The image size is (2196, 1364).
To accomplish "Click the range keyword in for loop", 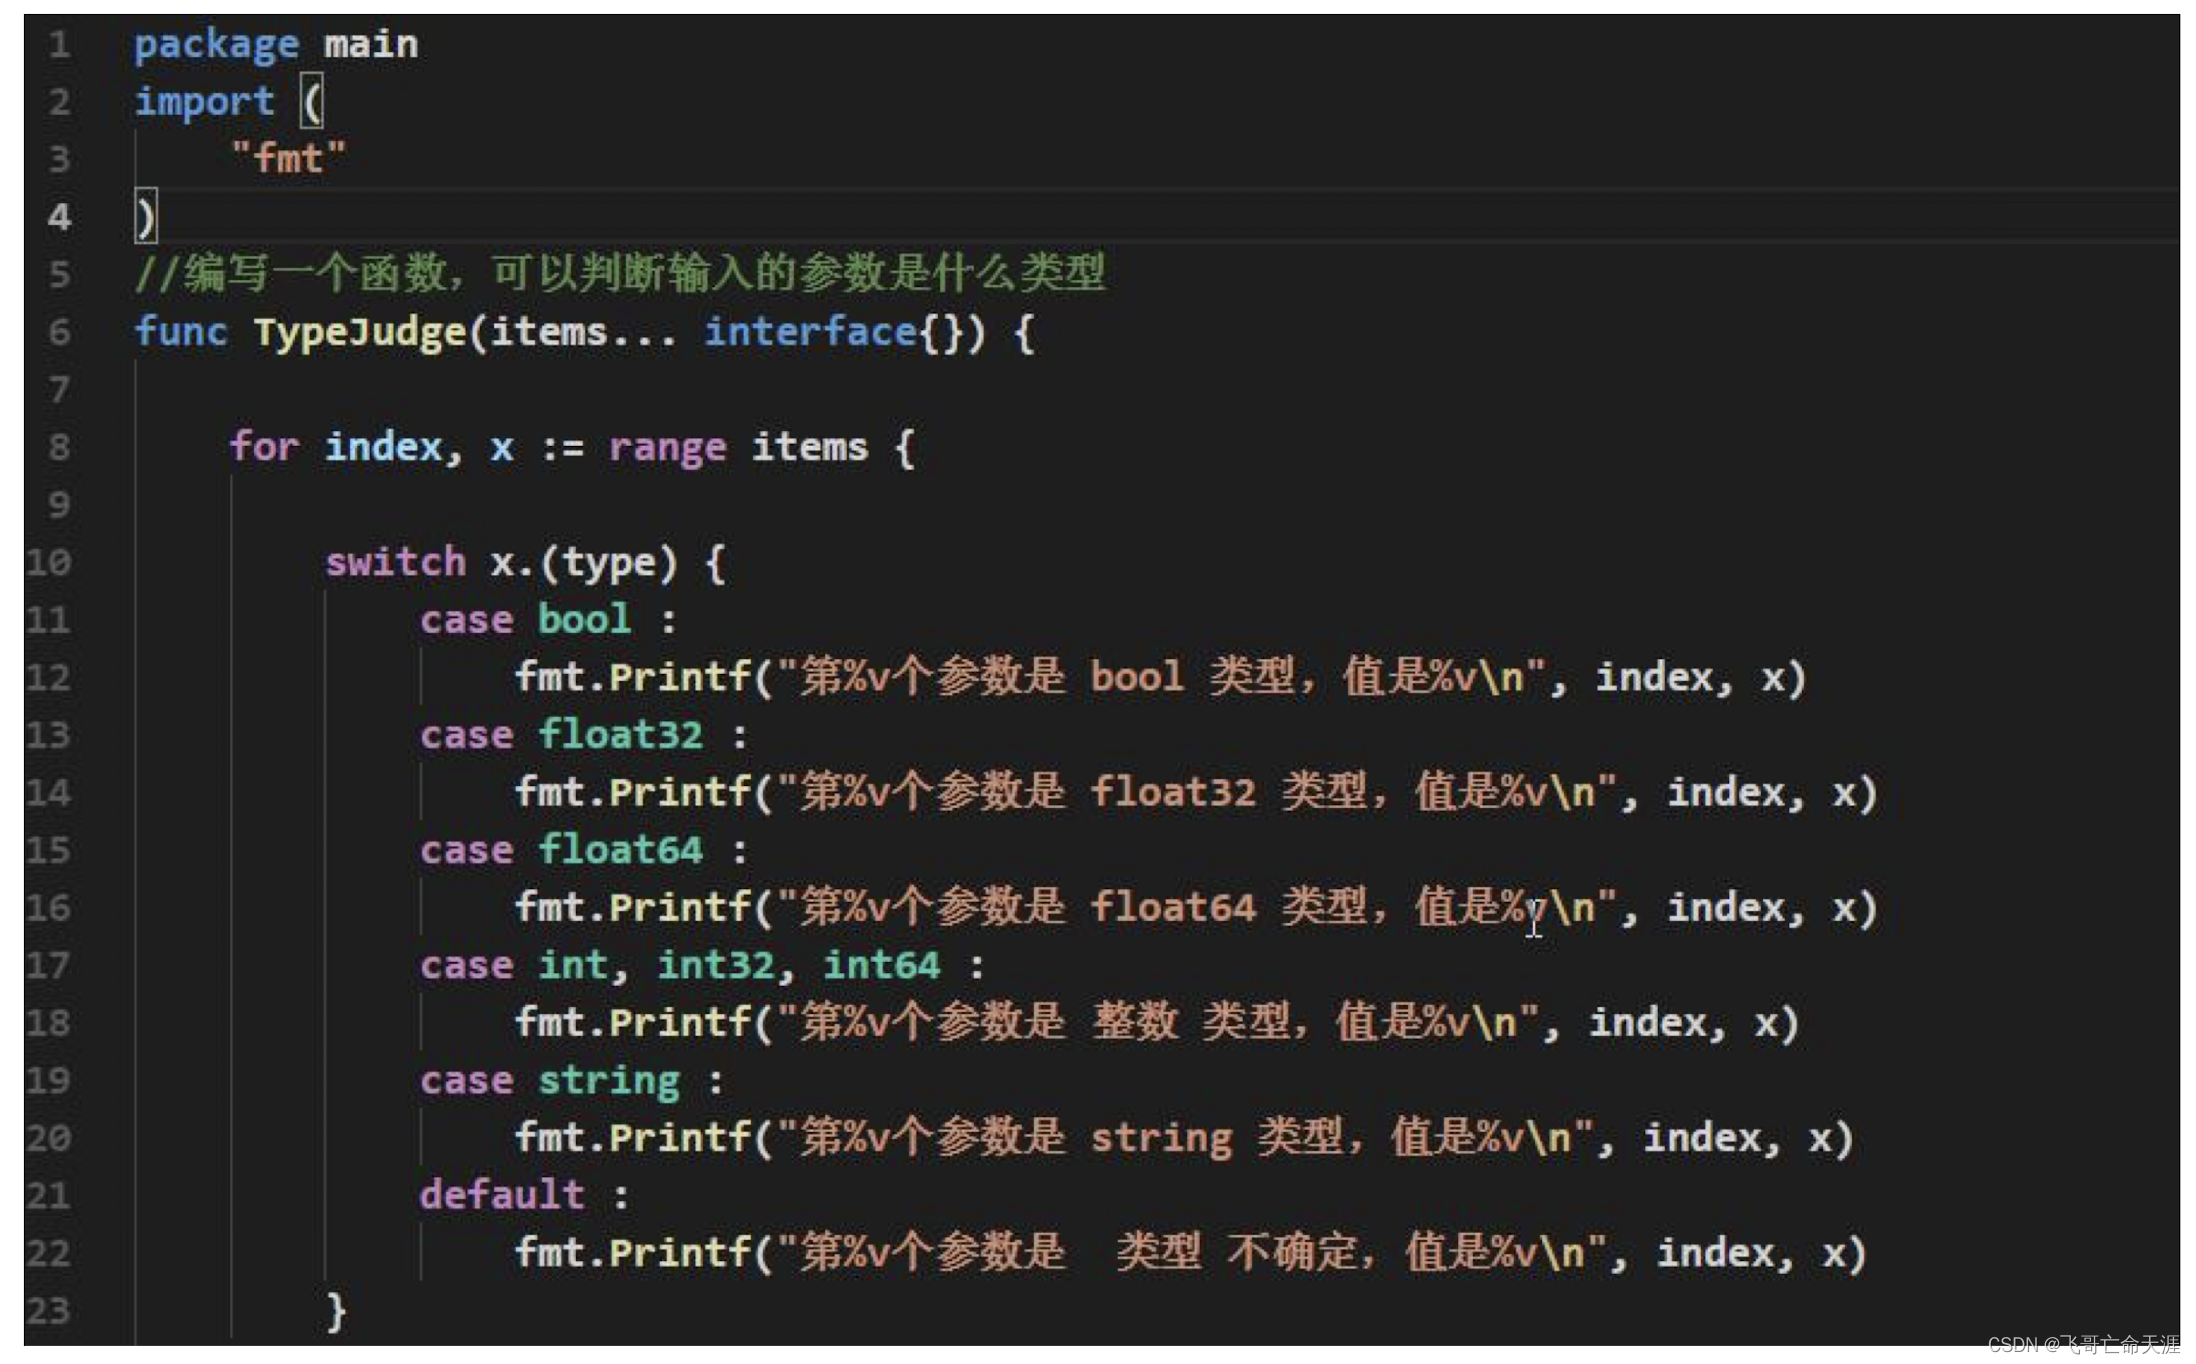I will 667,447.
